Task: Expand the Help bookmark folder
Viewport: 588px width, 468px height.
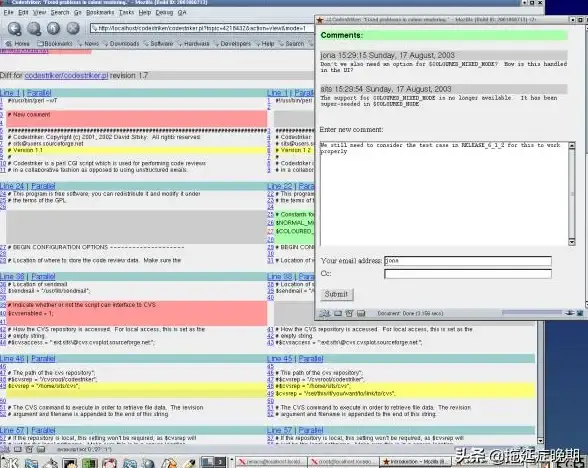Action: [265, 44]
